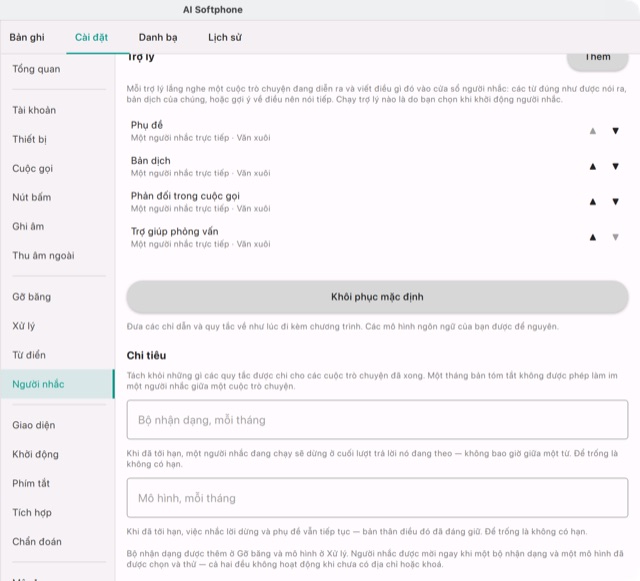Select Người nhắc in sidebar

[58, 384]
